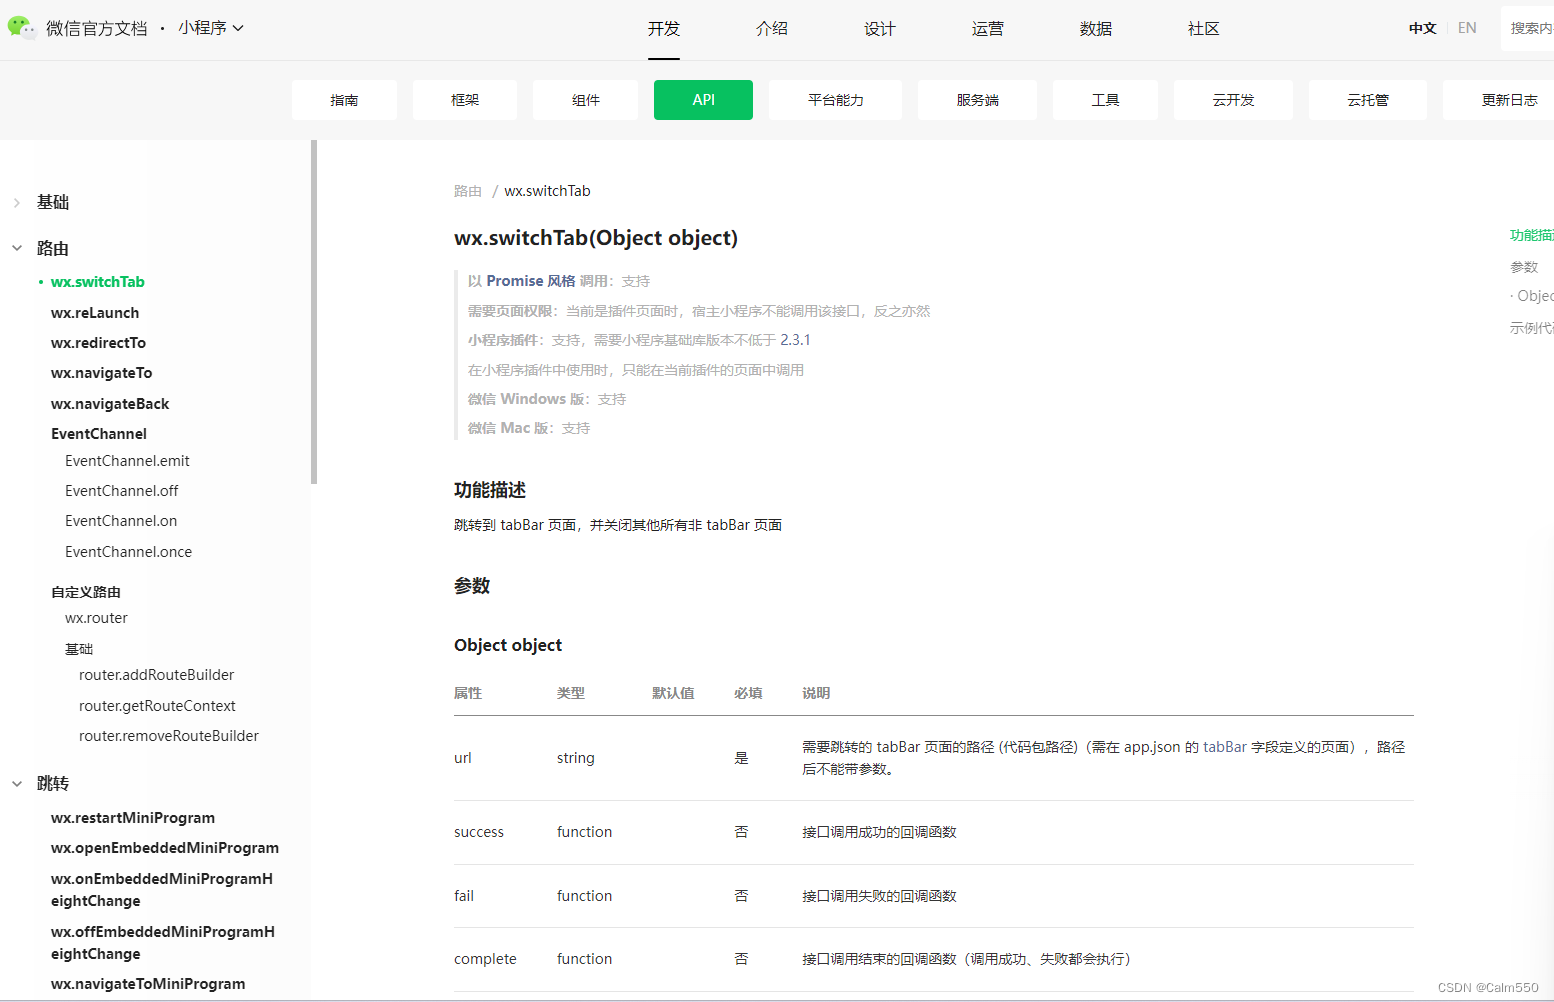1554x1002 pixels.
Task: Open router.getRouteContext sidebar entry
Action: point(157,706)
